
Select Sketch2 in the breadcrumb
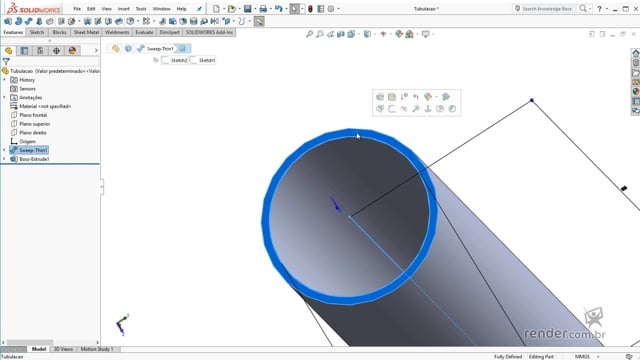pos(175,60)
